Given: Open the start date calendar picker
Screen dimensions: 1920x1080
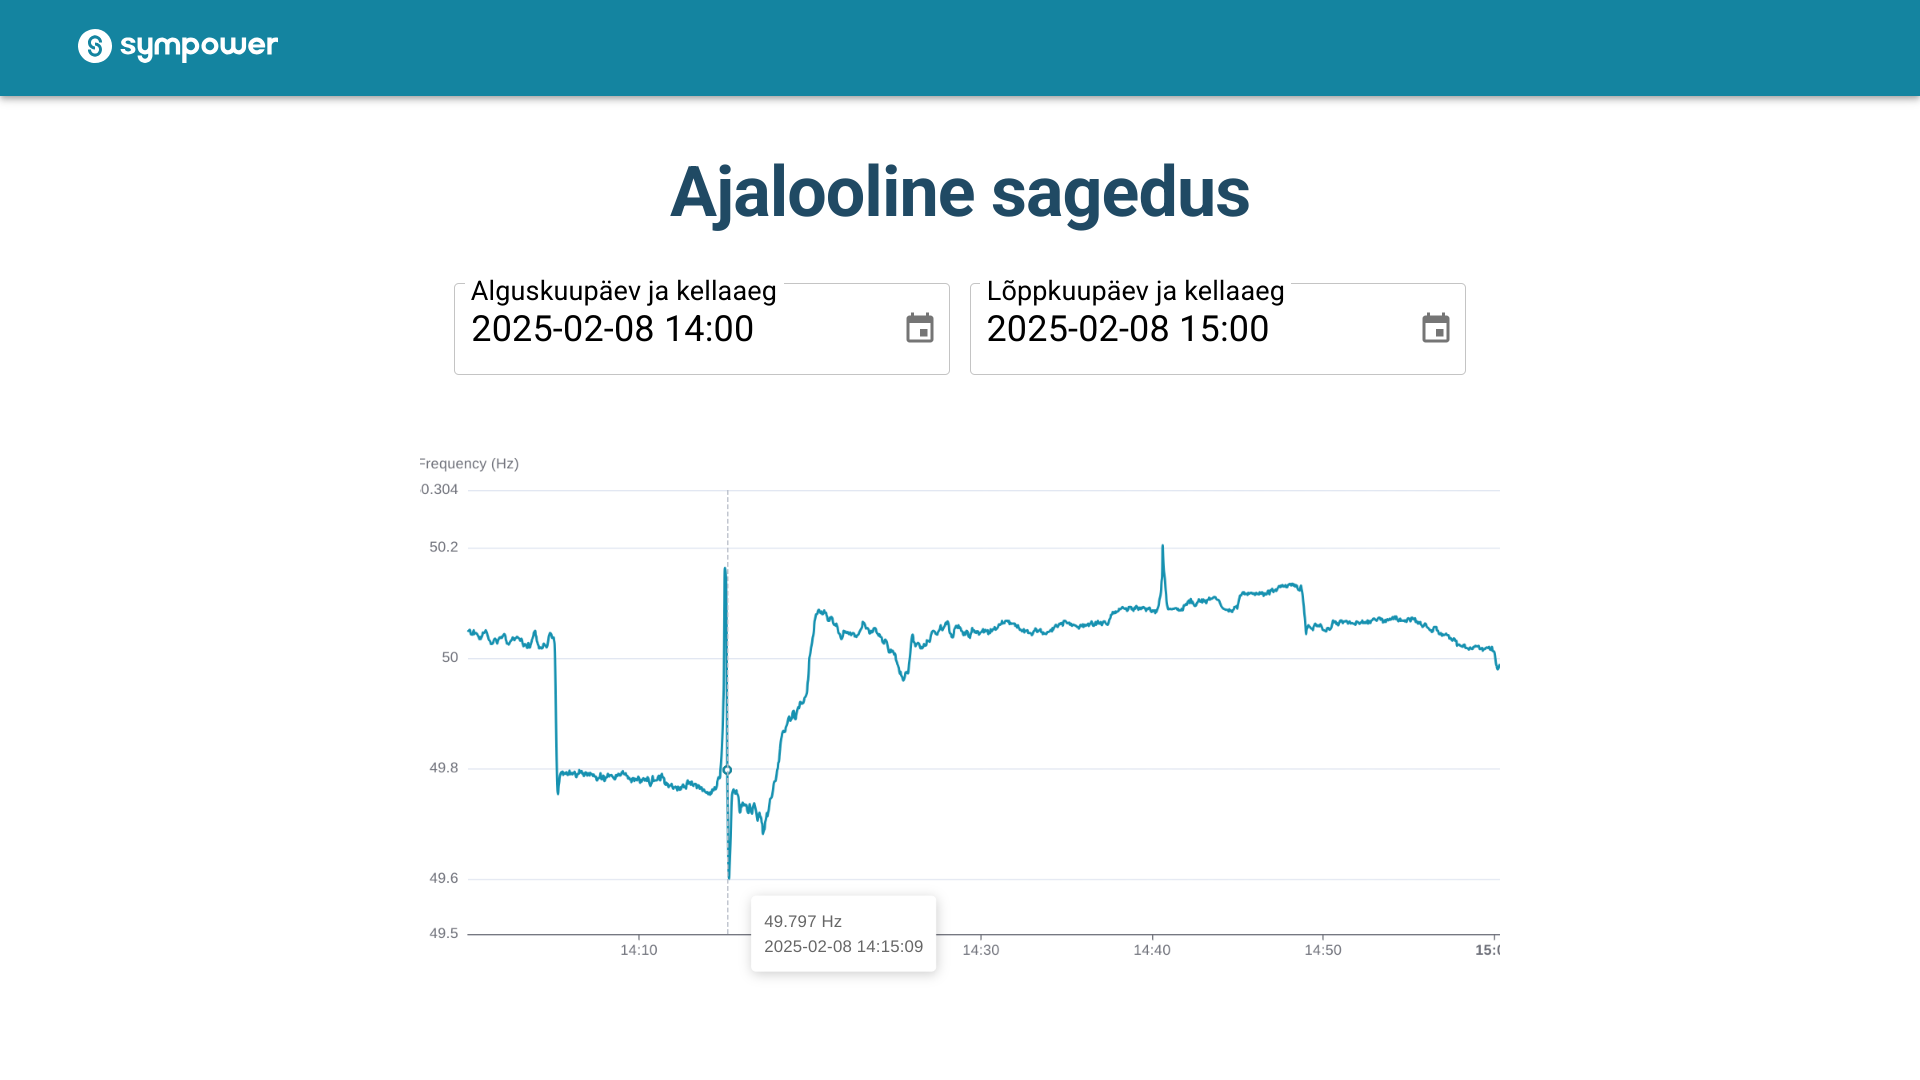Looking at the screenshot, I should coord(919,328).
